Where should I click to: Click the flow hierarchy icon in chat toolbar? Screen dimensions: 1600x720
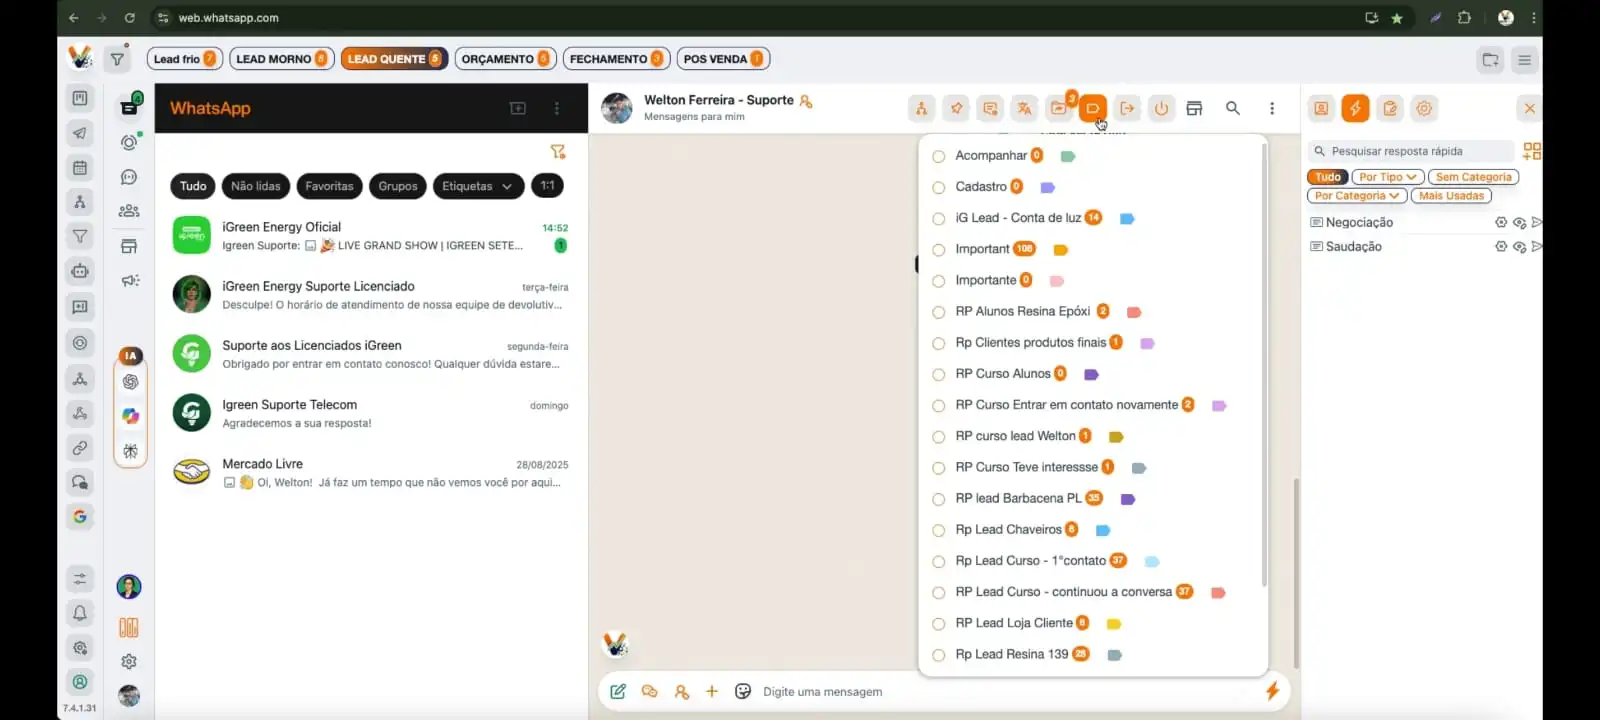[921, 108]
